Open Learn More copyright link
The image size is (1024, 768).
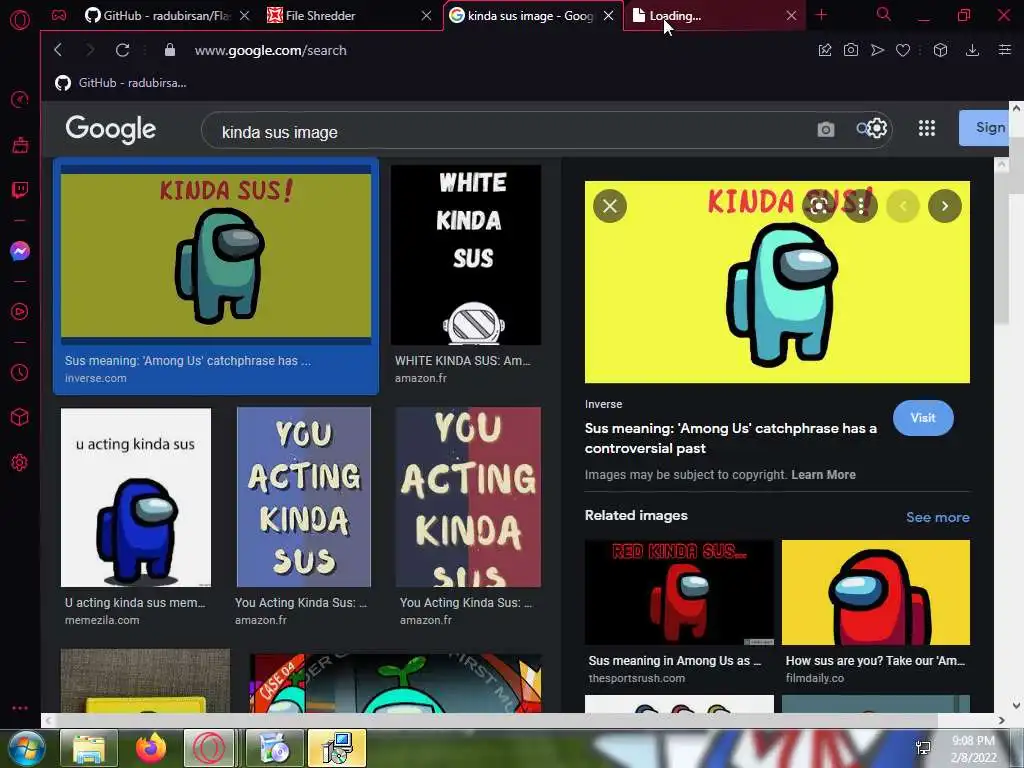point(823,475)
